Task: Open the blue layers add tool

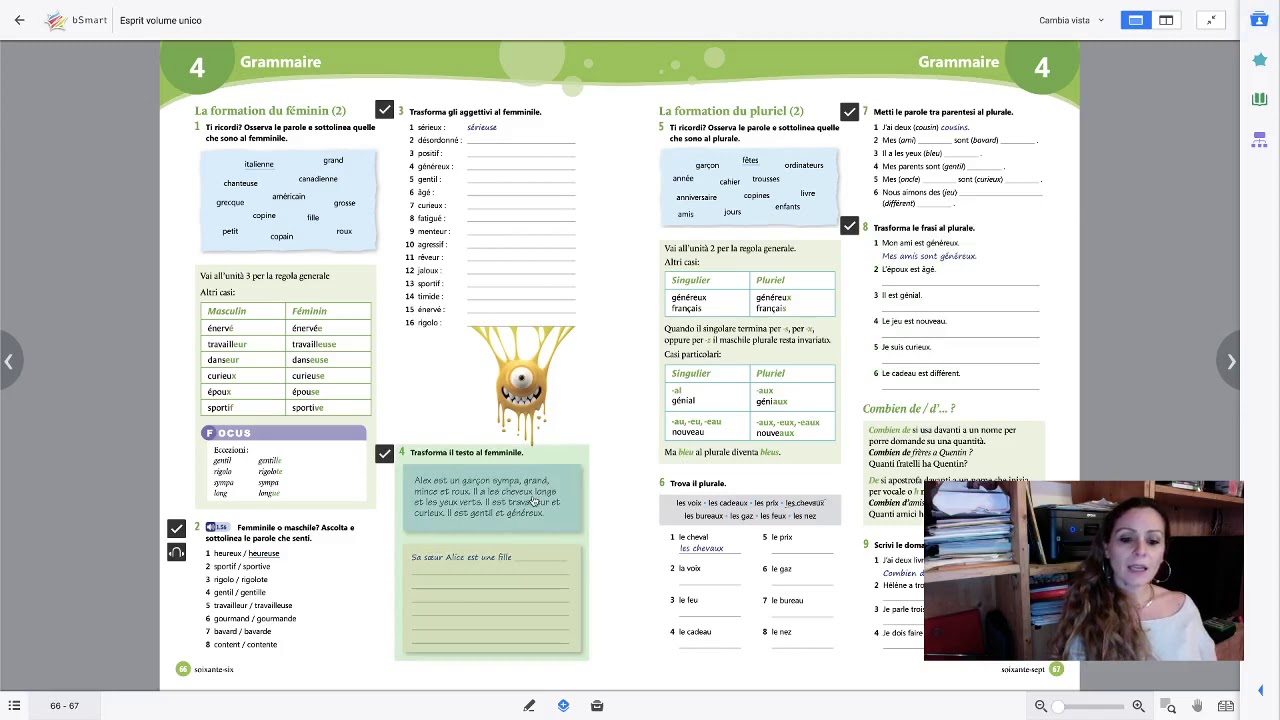Action: click(563, 706)
